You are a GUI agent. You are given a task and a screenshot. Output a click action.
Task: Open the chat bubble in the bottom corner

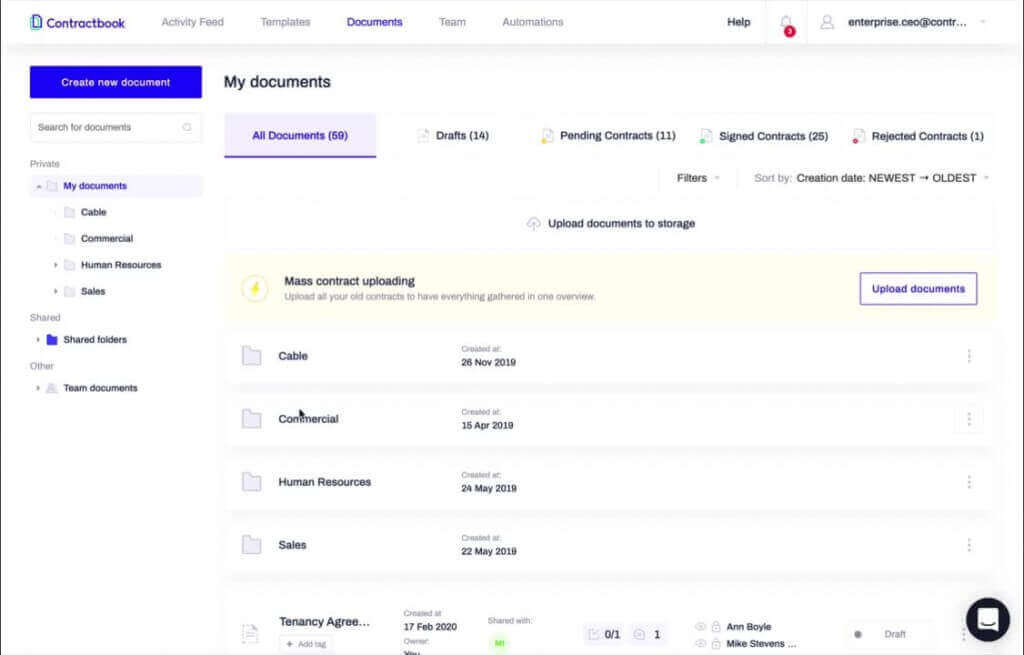click(x=988, y=620)
